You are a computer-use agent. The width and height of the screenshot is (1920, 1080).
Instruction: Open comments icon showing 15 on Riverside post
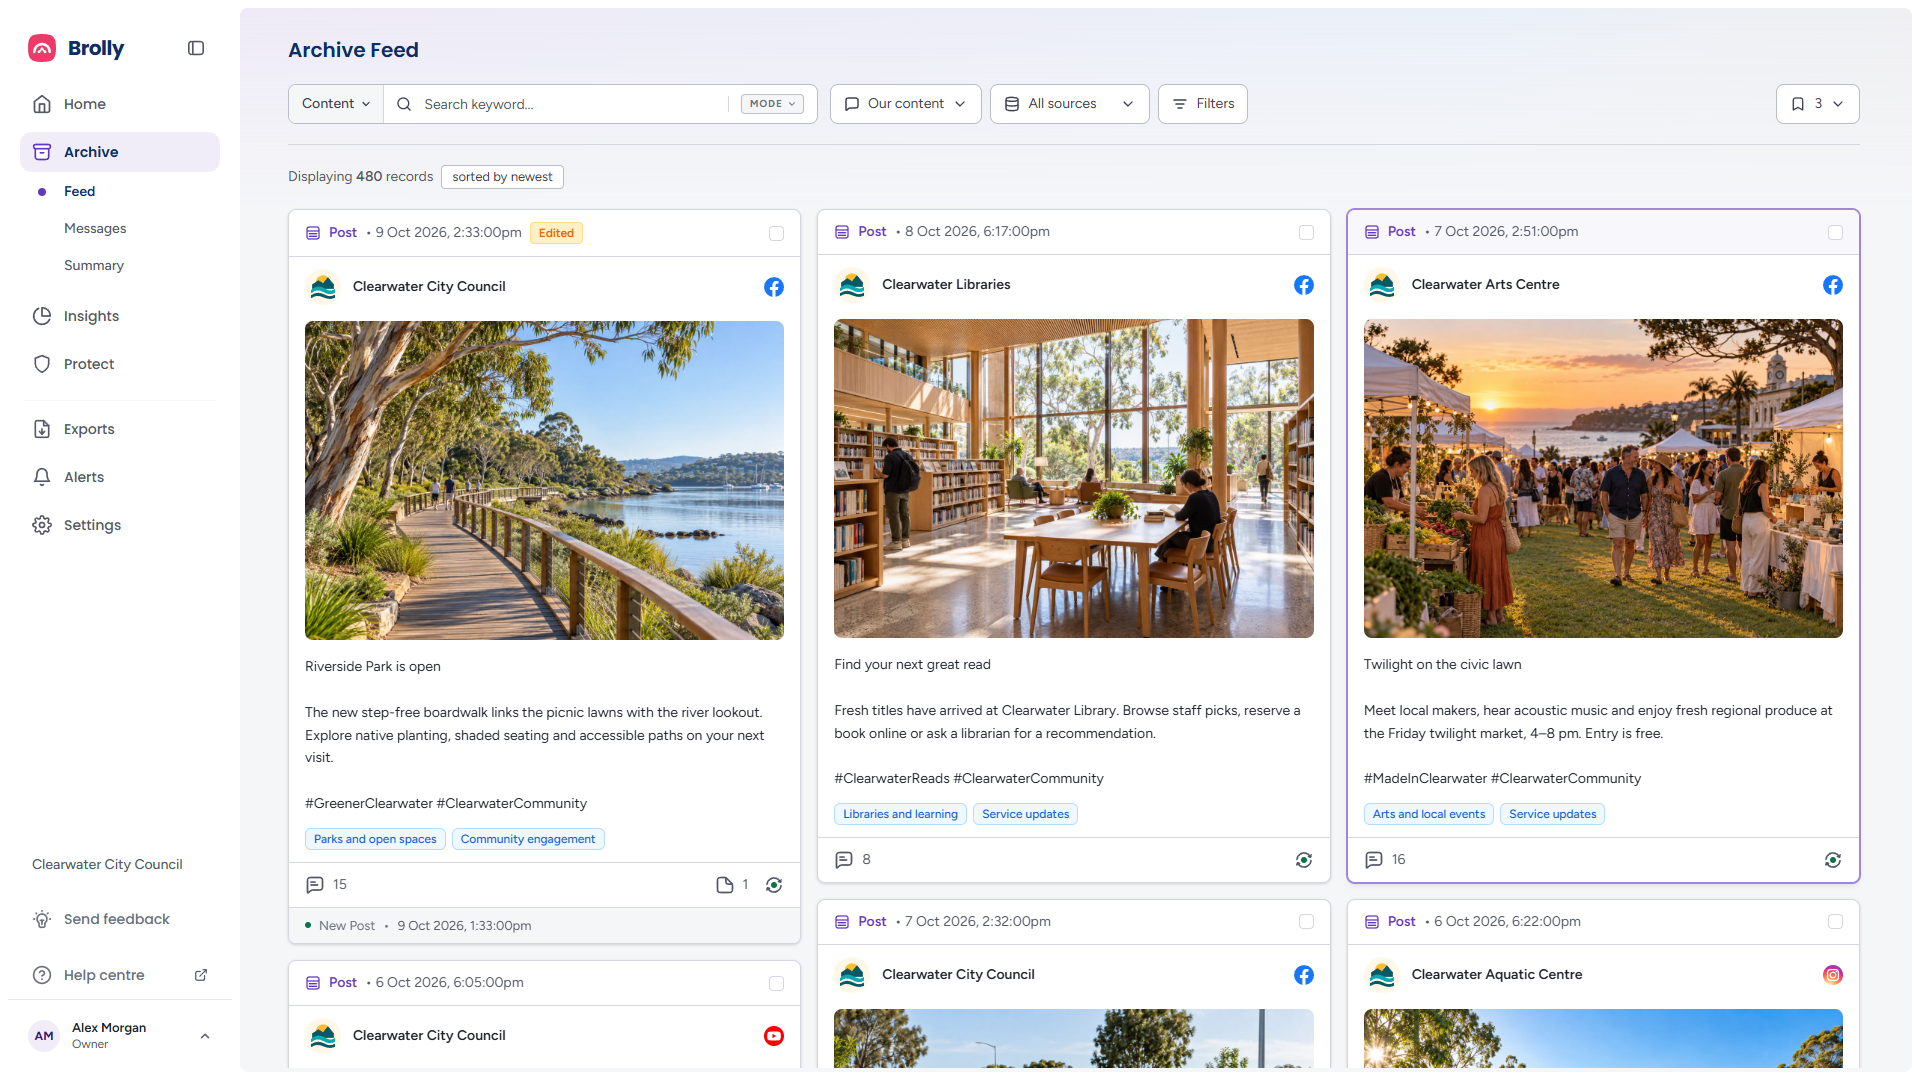[x=315, y=885]
